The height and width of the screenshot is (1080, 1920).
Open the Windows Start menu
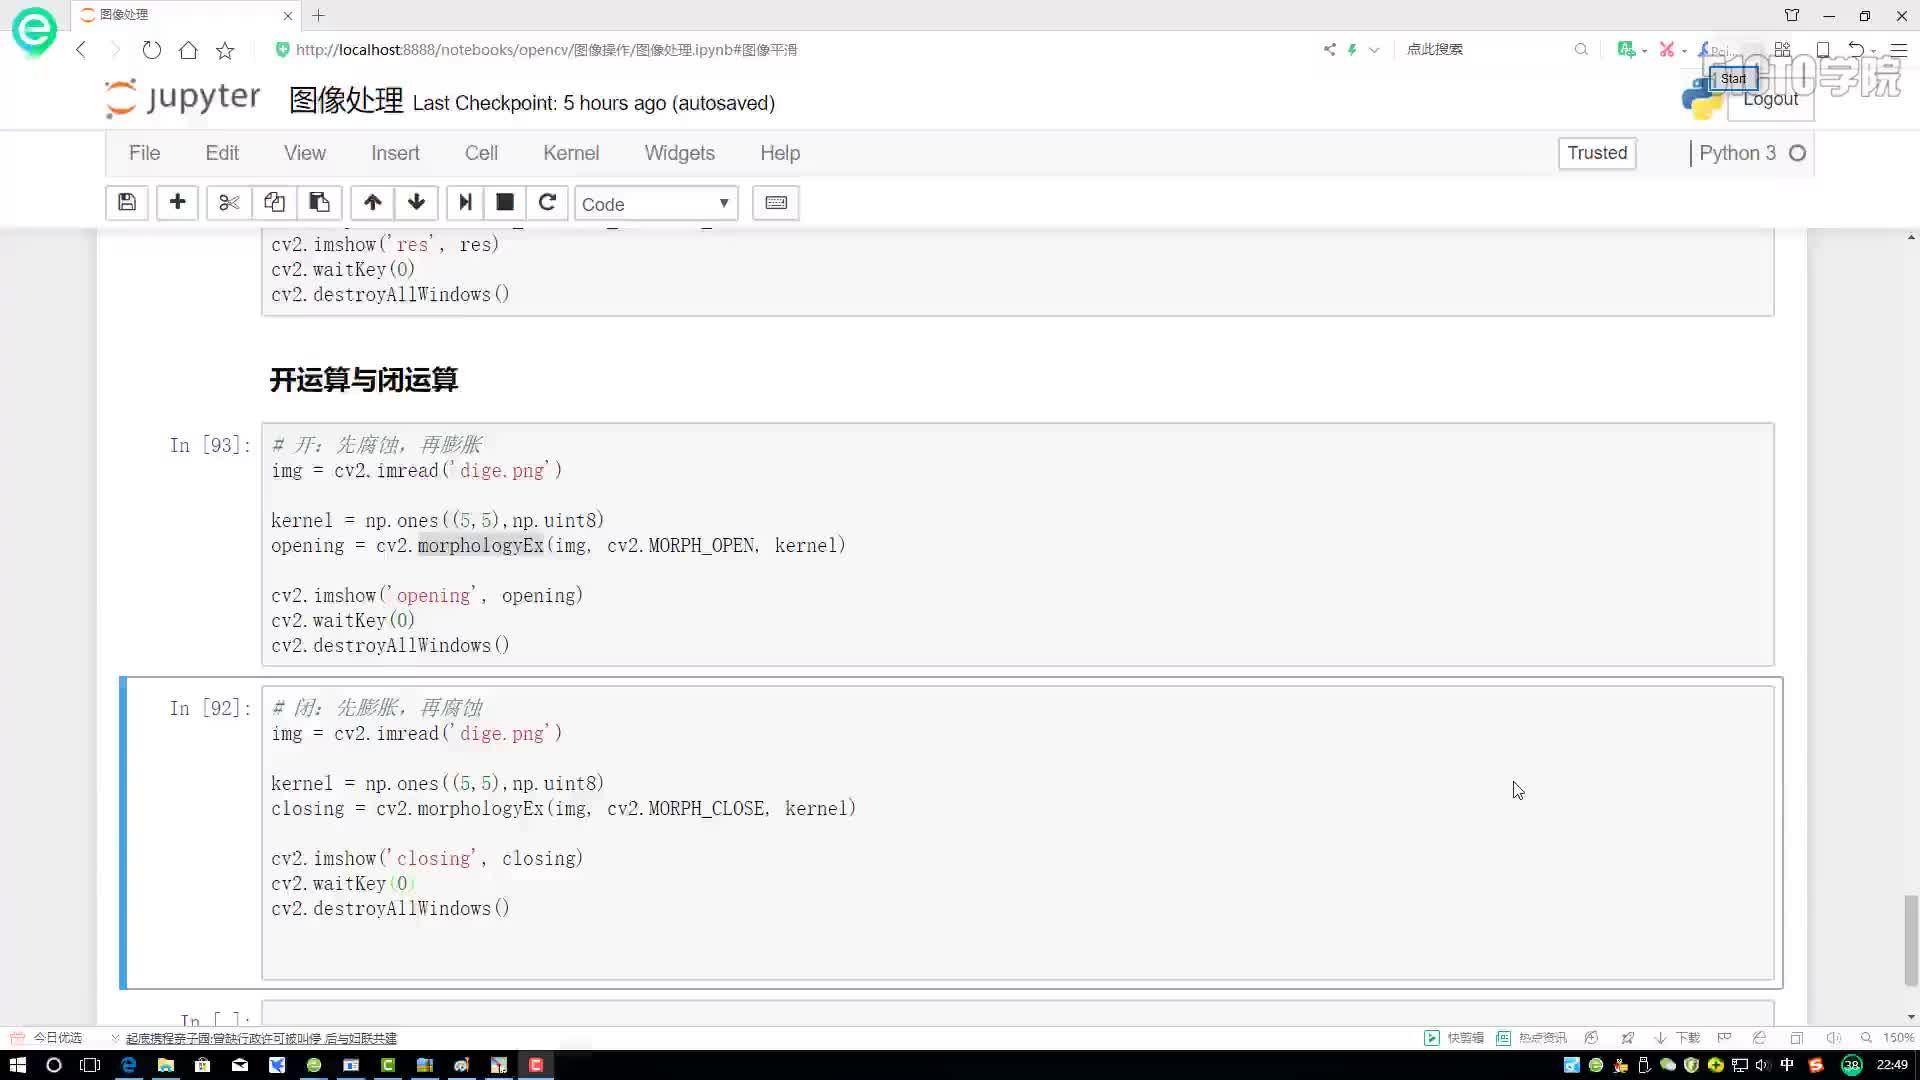click(x=17, y=1065)
